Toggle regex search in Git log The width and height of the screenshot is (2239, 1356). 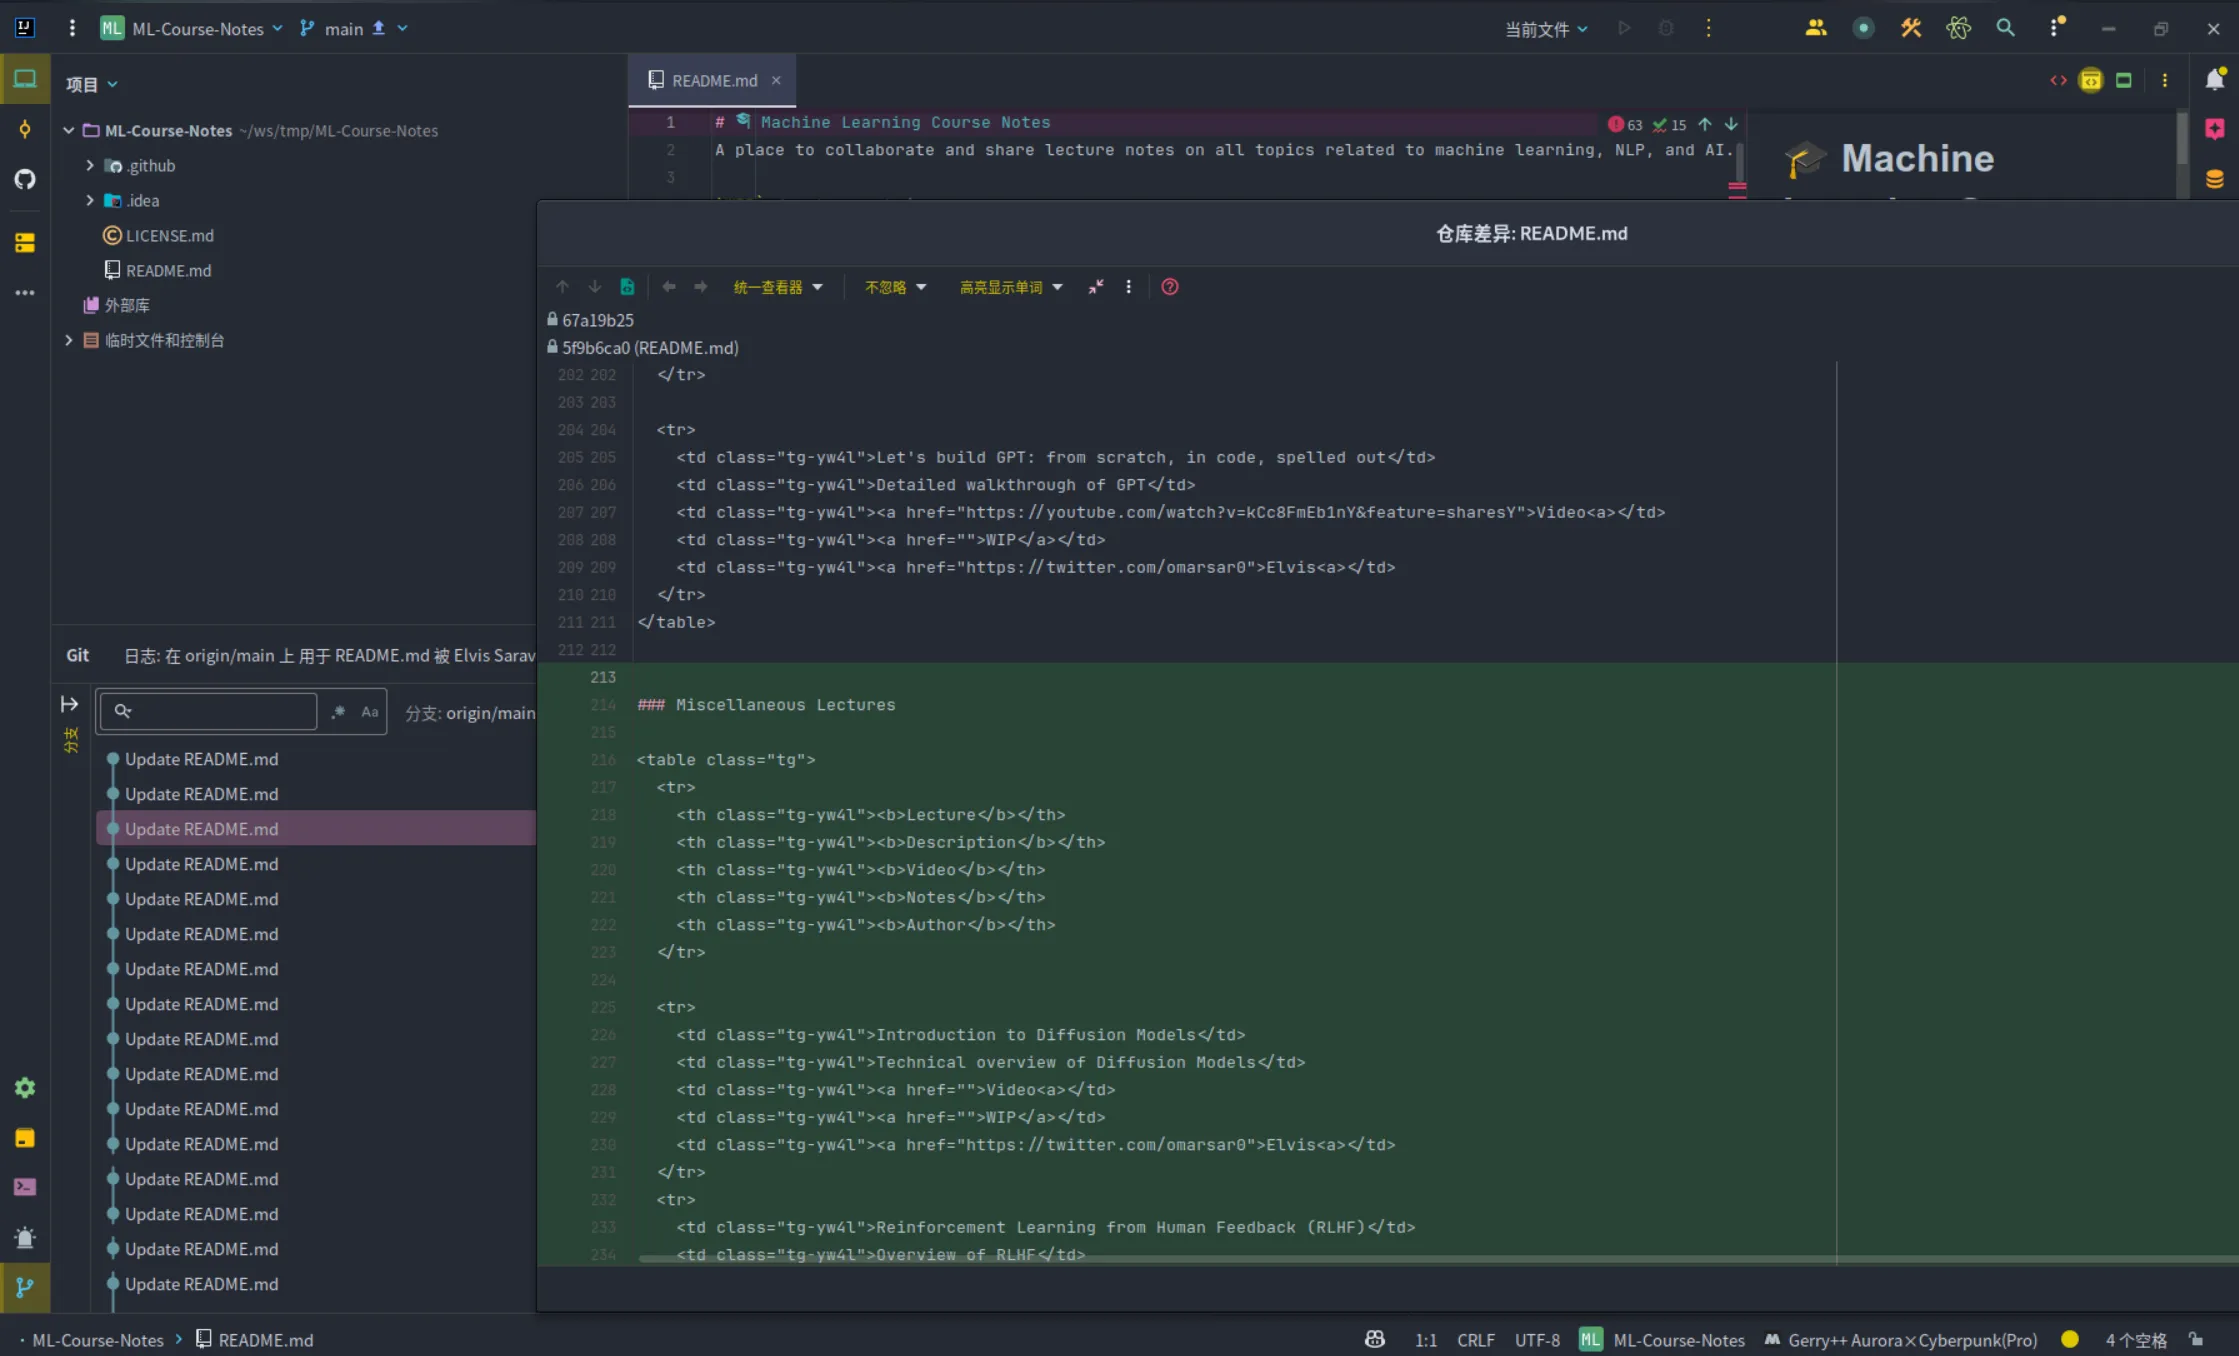pyautogui.click(x=338, y=712)
